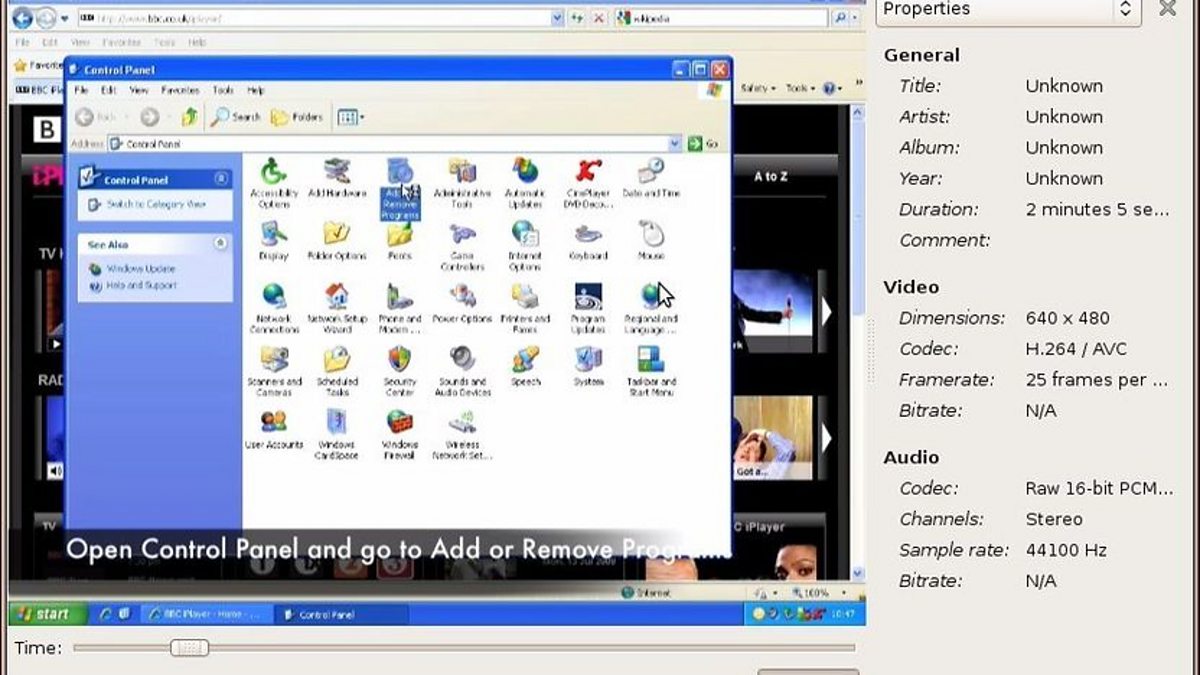Open the Taskbar and Start Menu icon
The image size is (1200, 675).
tap(651, 360)
